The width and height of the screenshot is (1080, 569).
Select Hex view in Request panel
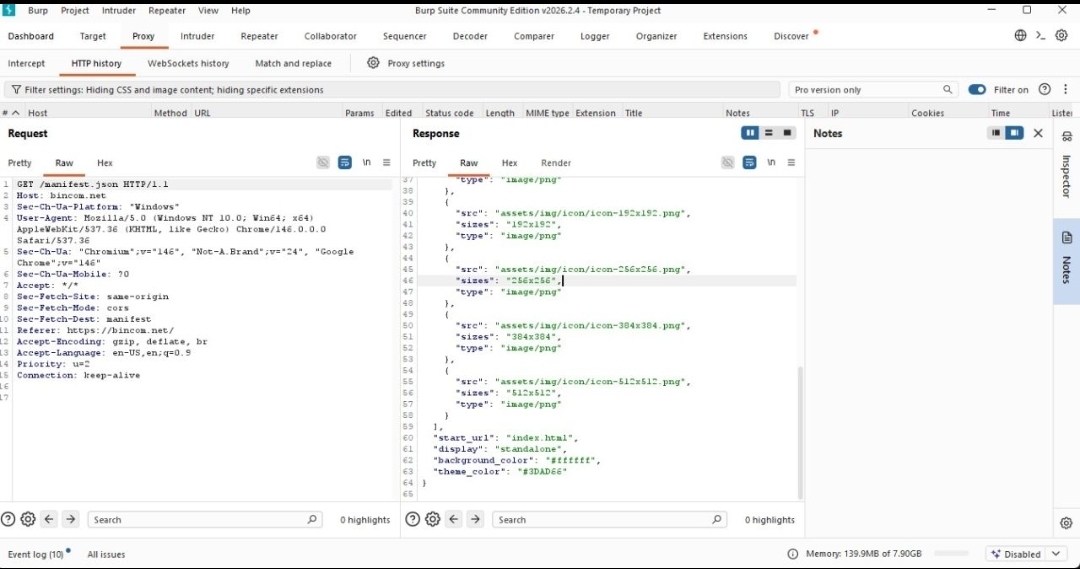click(x=105, y=163)
